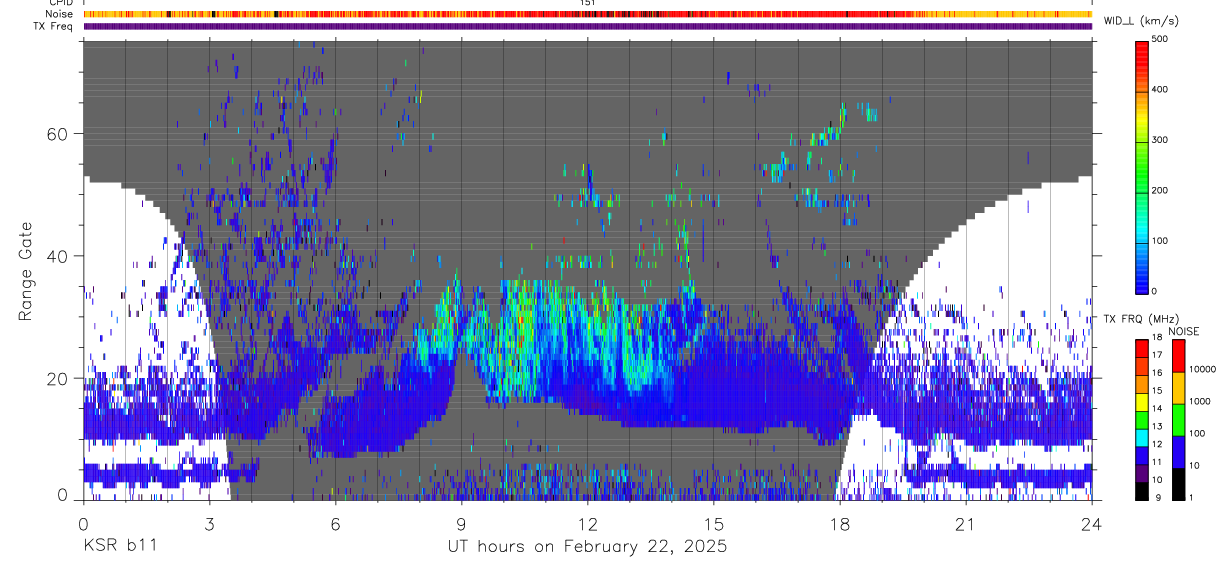
Task: Click the 9 tick on the UT hours axis
Action: click(x=461, y=523)
